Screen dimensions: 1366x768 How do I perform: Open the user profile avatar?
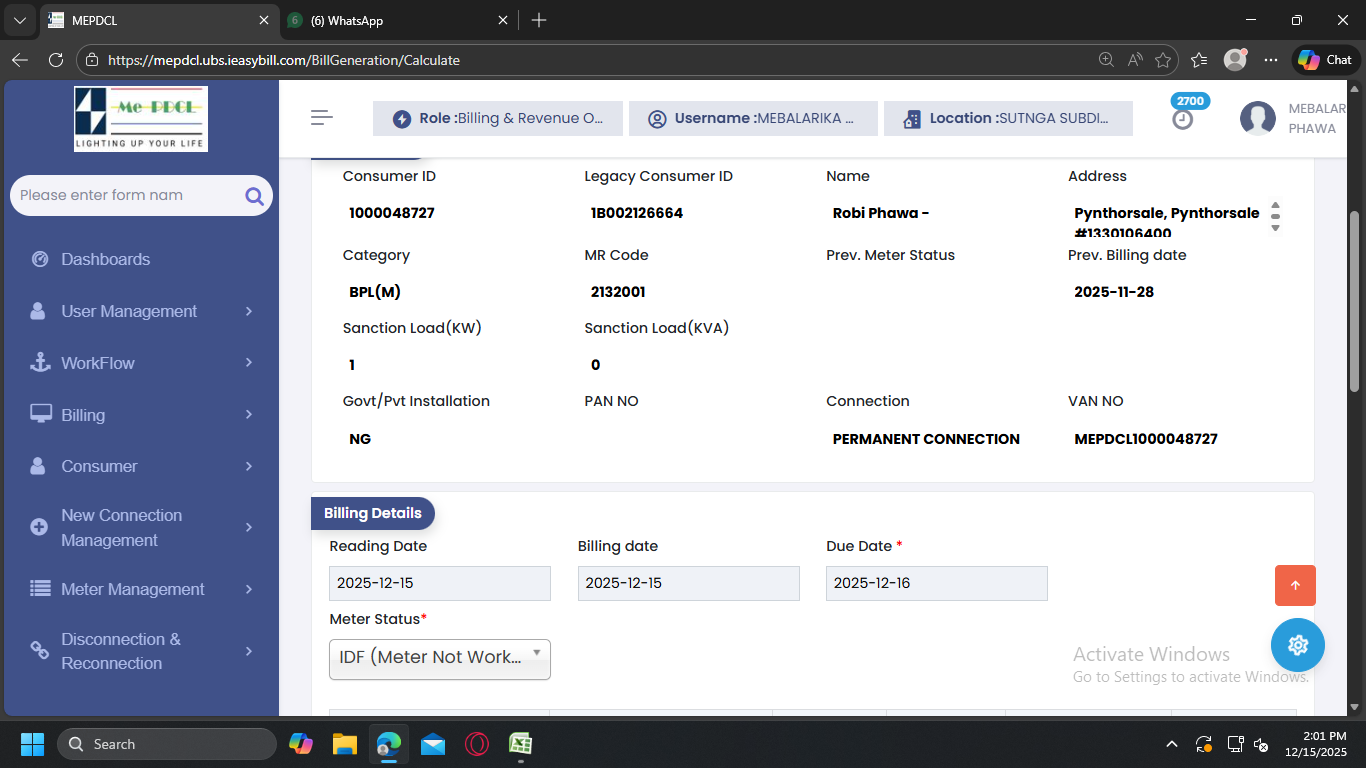point(1257,119)
